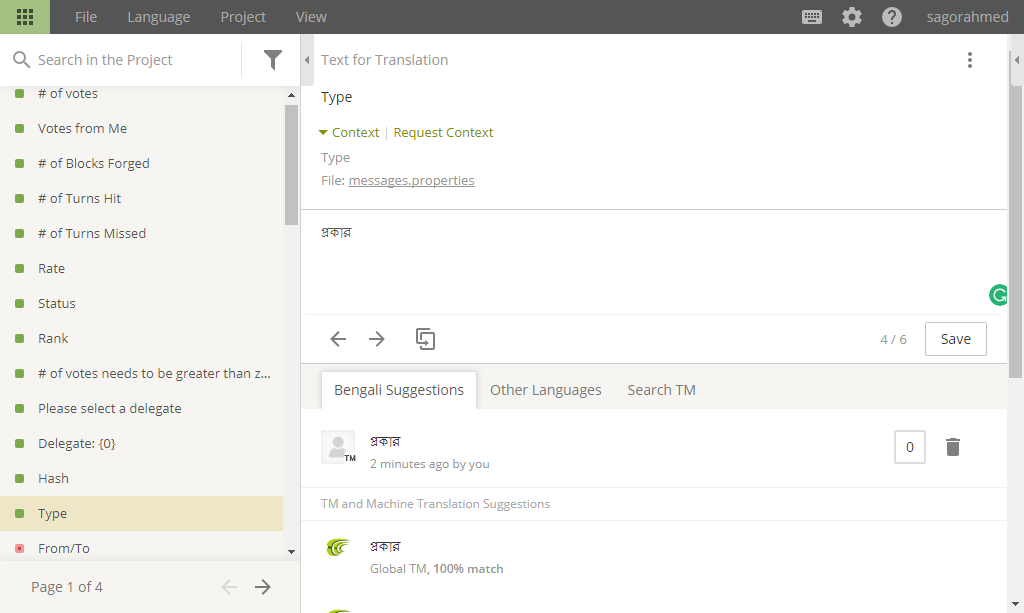Delete the suggestion with trash icon
1024x613 pixels.
(953, 447)
